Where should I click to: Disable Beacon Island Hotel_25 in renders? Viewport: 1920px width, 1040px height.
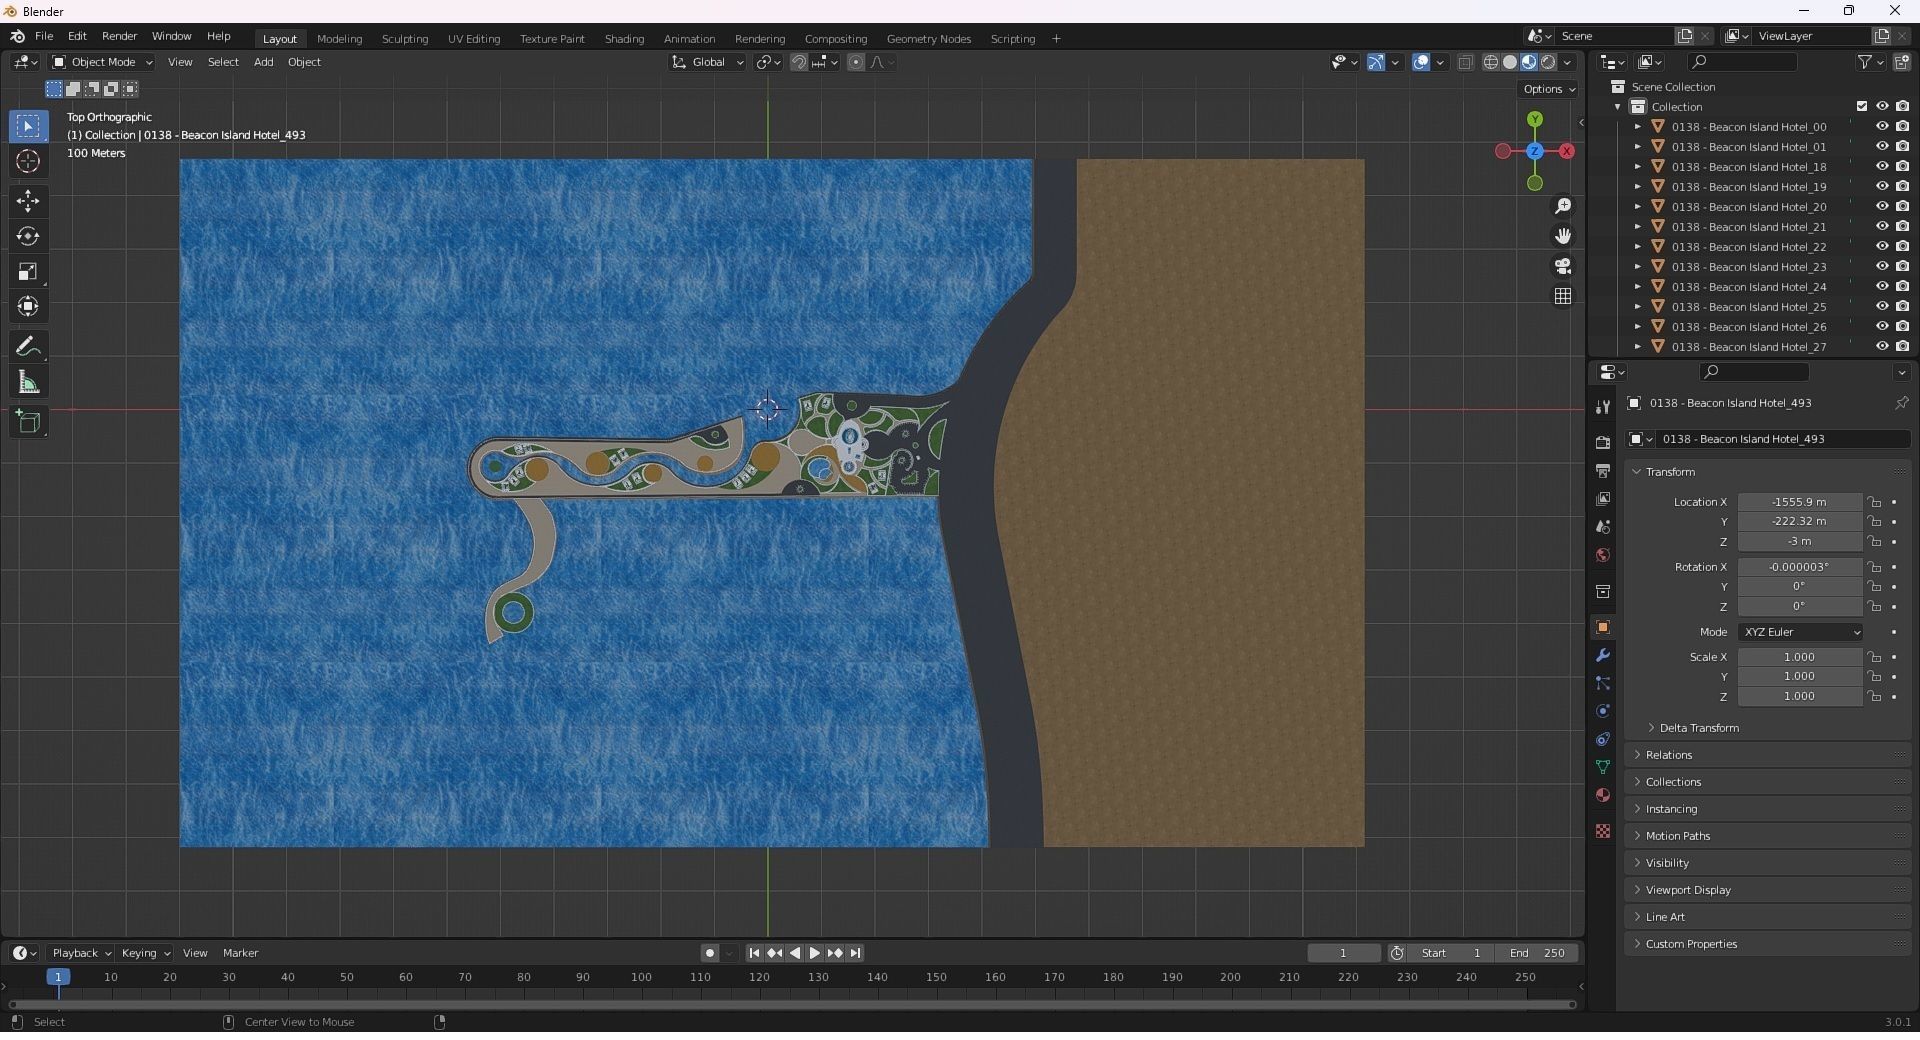(x=1902, y=306)
